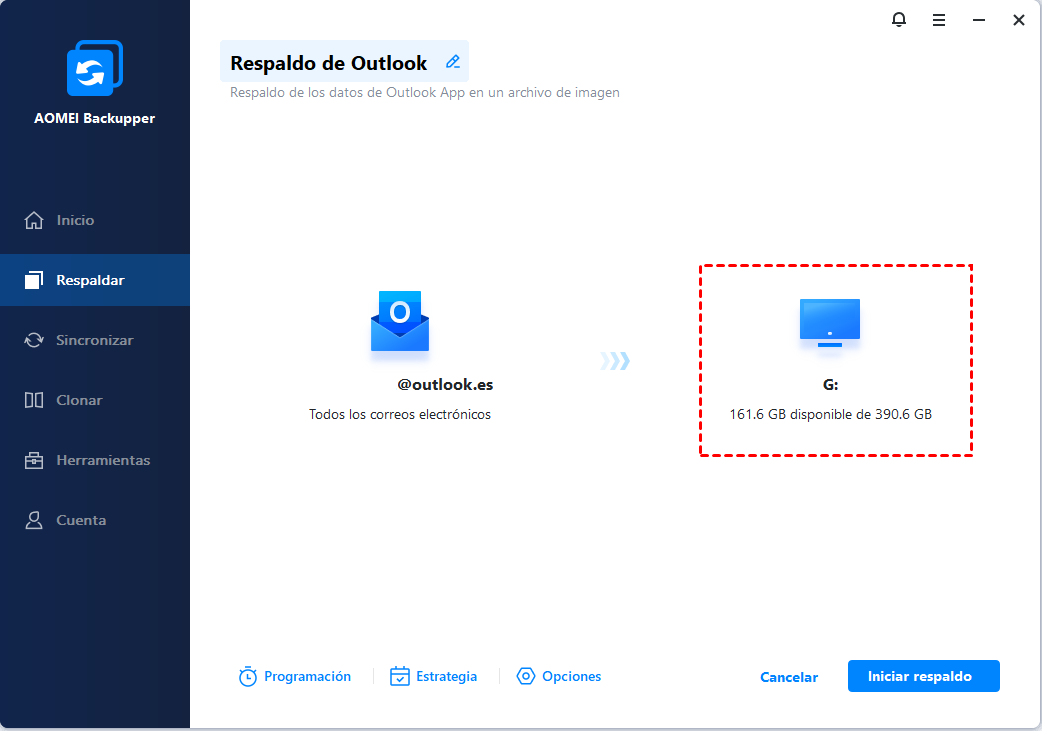
Task: Click the Clonar sidebar icon
Action: click(x=34, y=400)
